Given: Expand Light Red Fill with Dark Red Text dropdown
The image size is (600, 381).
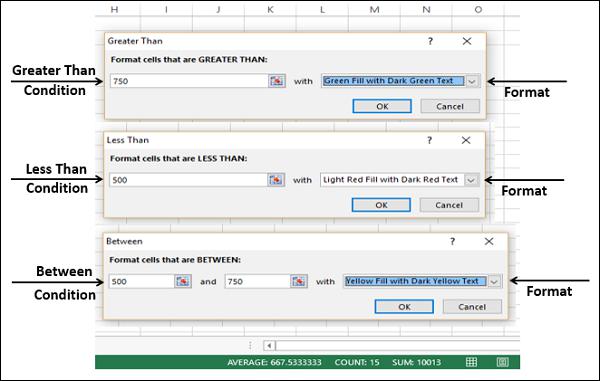Looking at the screenshot, I should (x=471, y=180).
